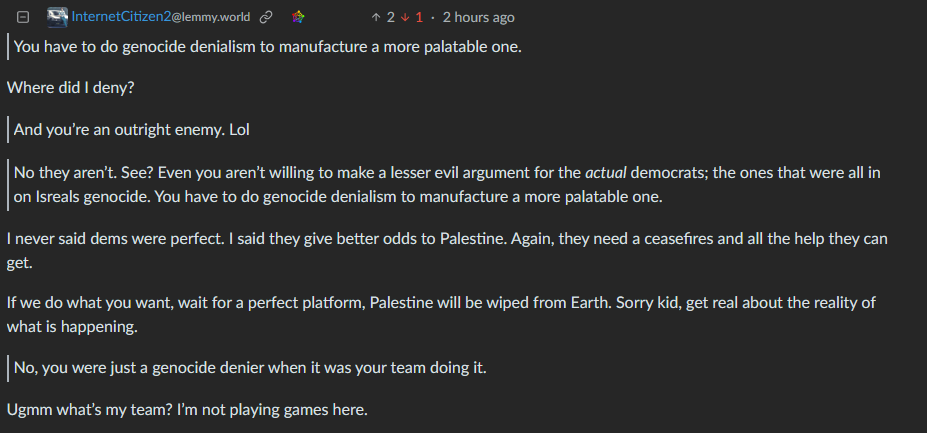Image resolution: width=927 pixels, height=433 pixels.
Task: Click the @lemmy.world instance label
Action: click(x=210, y=18)
